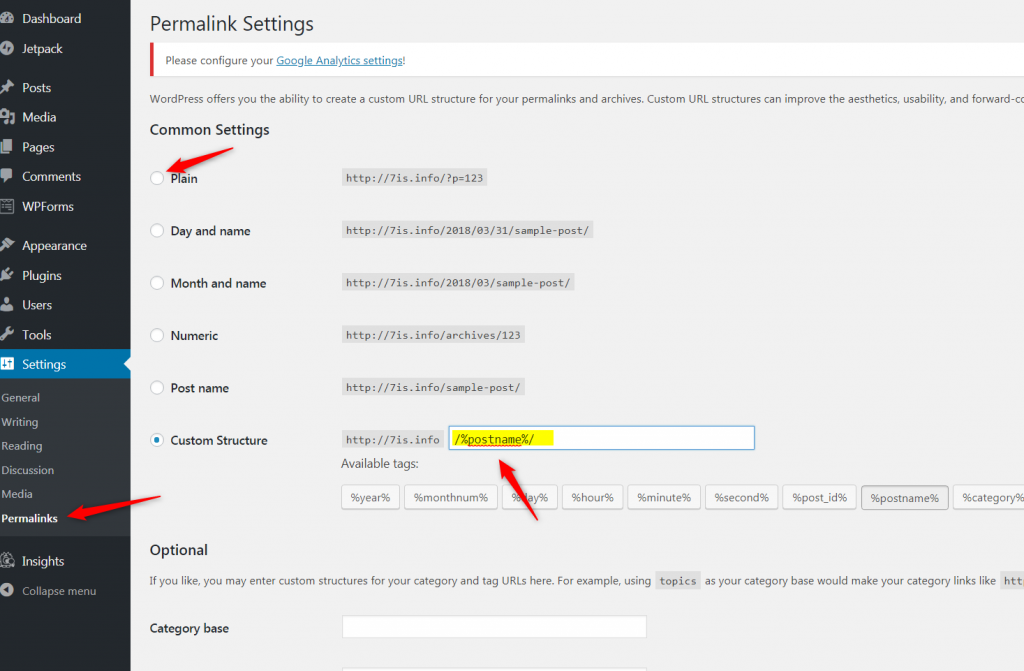Insert the %minute% tag
Image resolution: width=1024 pixels, height=671 pixels.
(664, 497)
